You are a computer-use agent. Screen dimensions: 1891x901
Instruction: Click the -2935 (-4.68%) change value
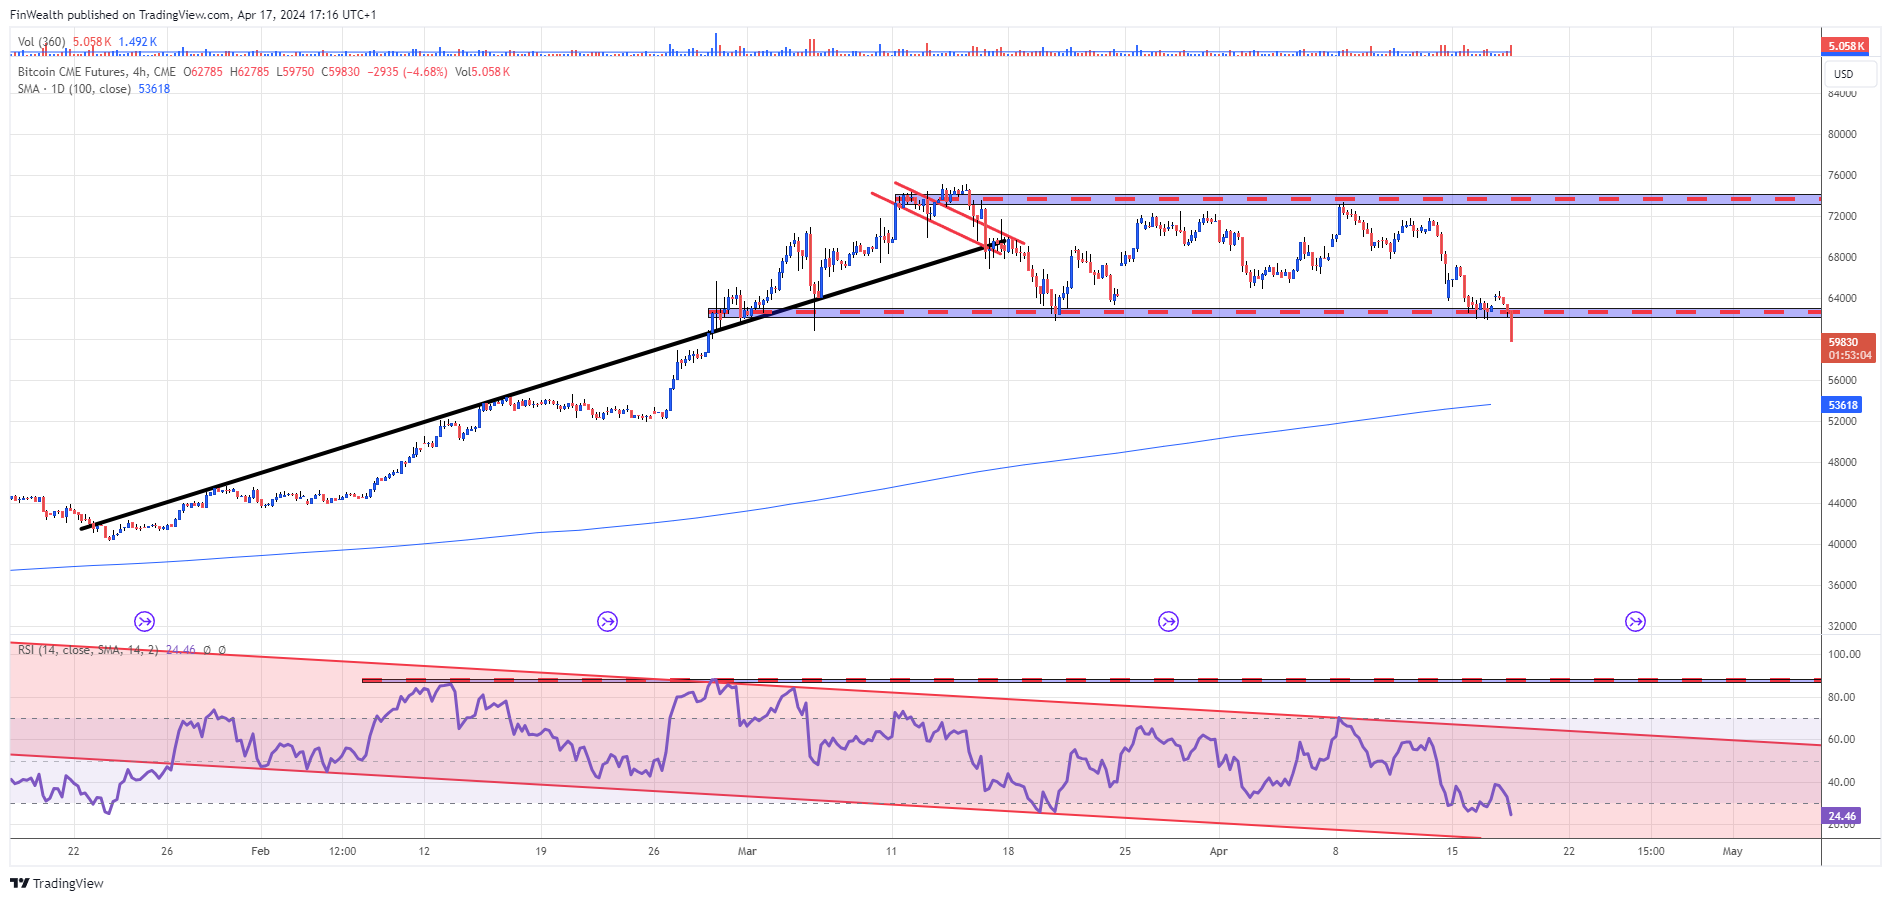click(408, 72)
